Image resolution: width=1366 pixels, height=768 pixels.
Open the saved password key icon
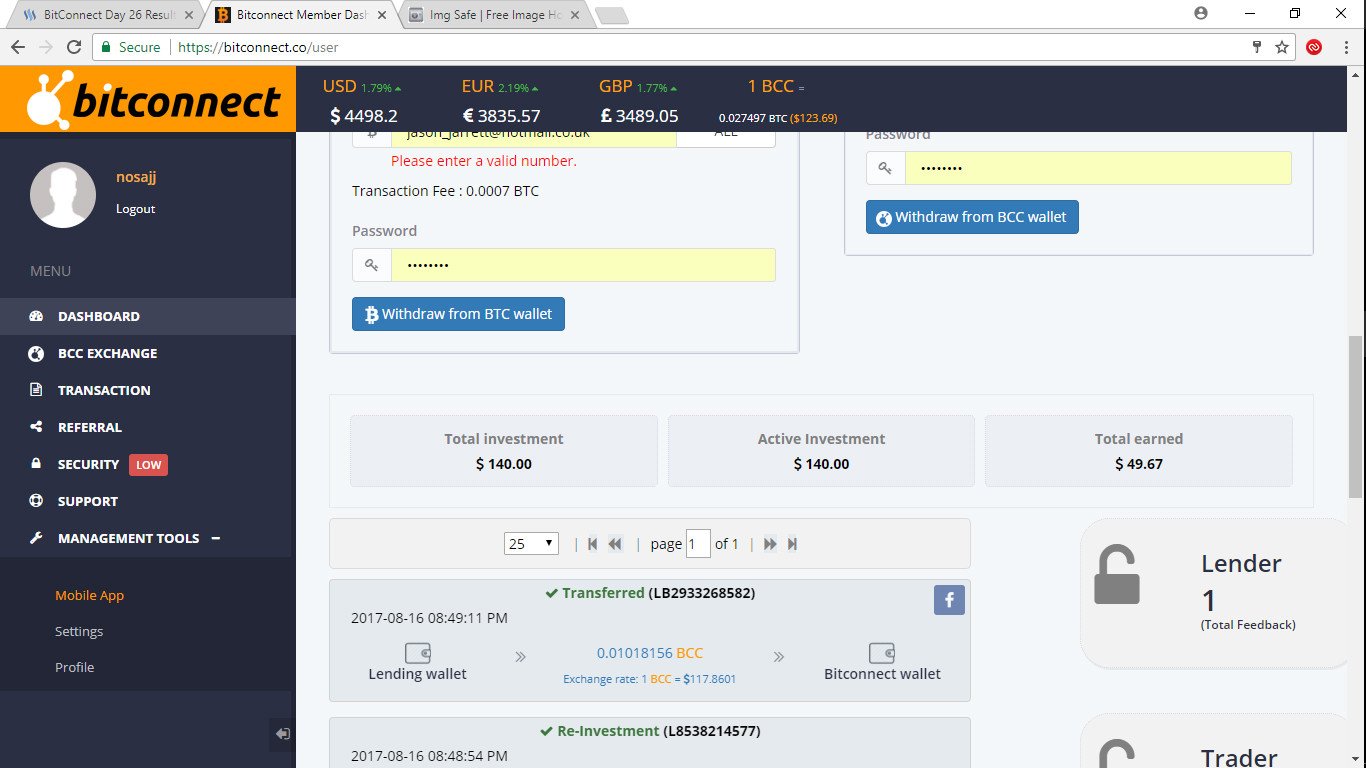1257,47
